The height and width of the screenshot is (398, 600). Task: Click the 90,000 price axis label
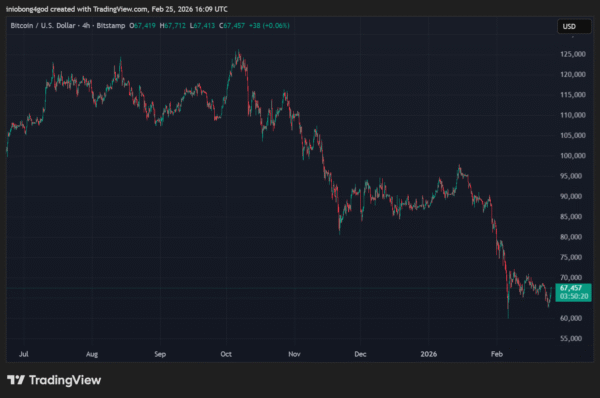click(571, 196)
